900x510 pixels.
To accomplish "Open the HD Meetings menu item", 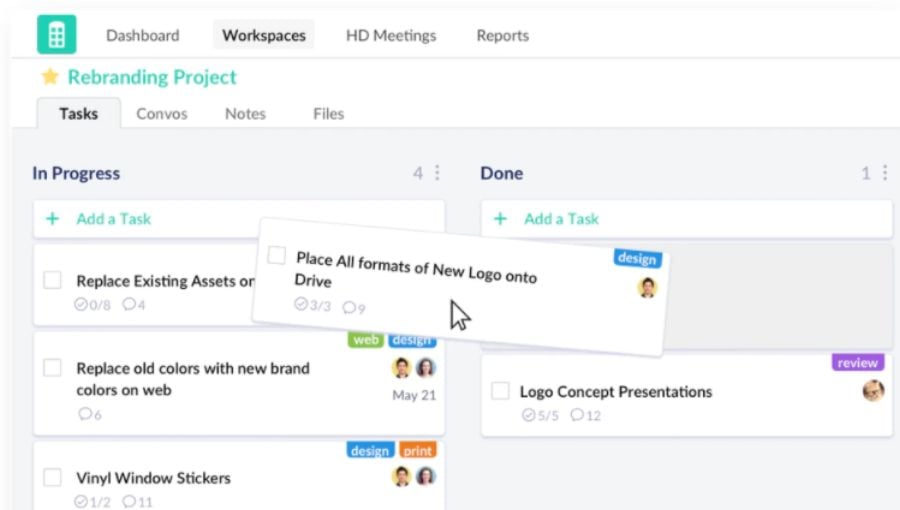I will [391, 35].
